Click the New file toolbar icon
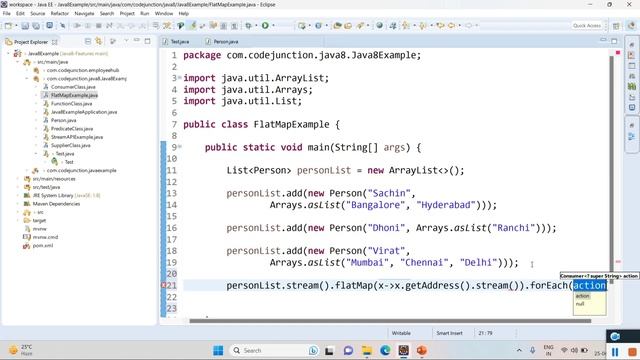The width and height of the screenshot is (640, 360). pyautogui.click(x=8, y=26)
